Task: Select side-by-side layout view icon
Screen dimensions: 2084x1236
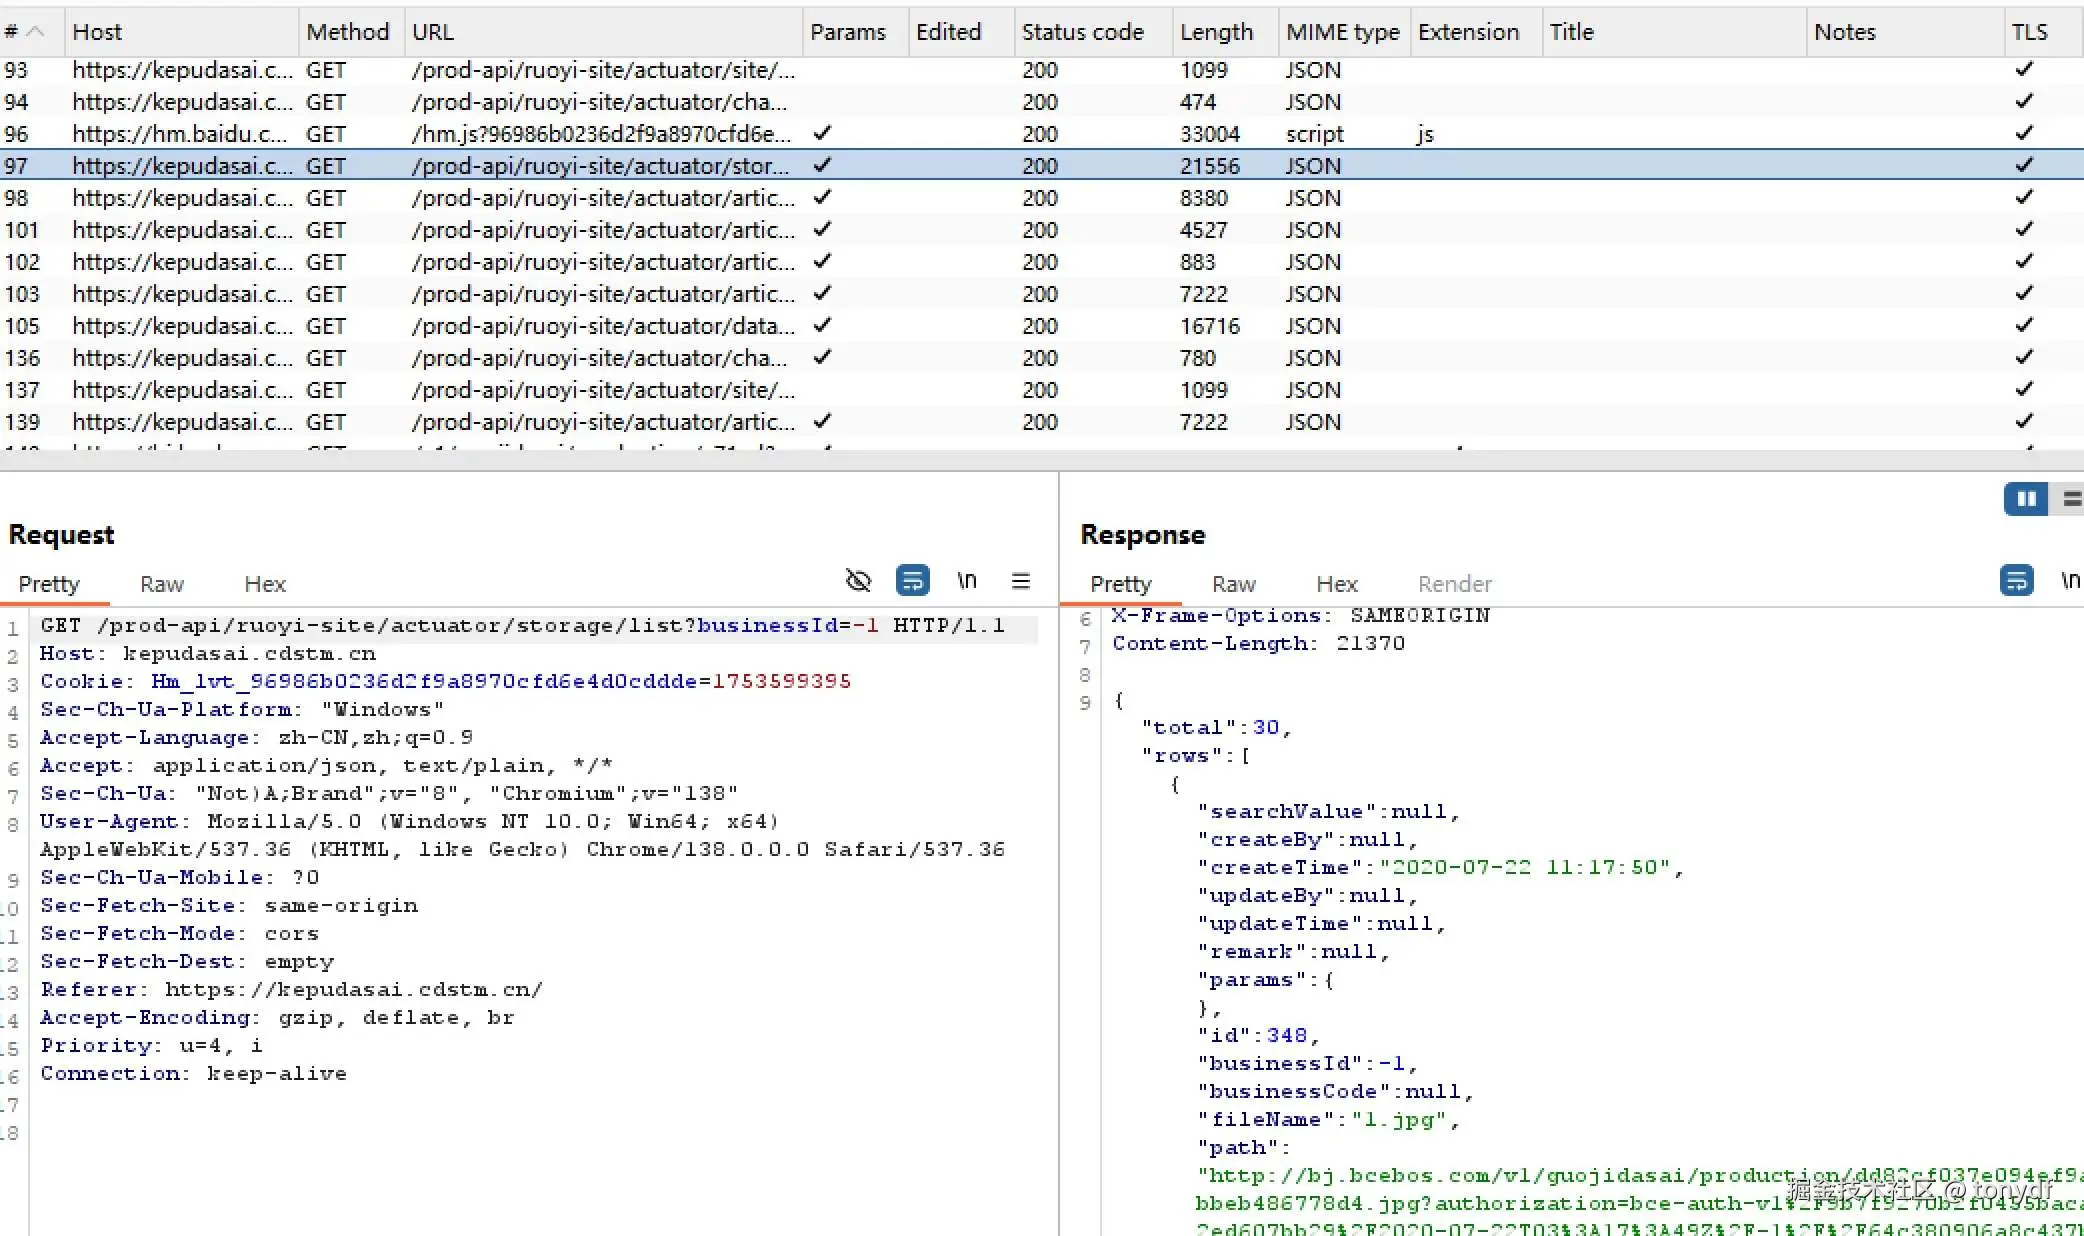Action: point(2026,499)
